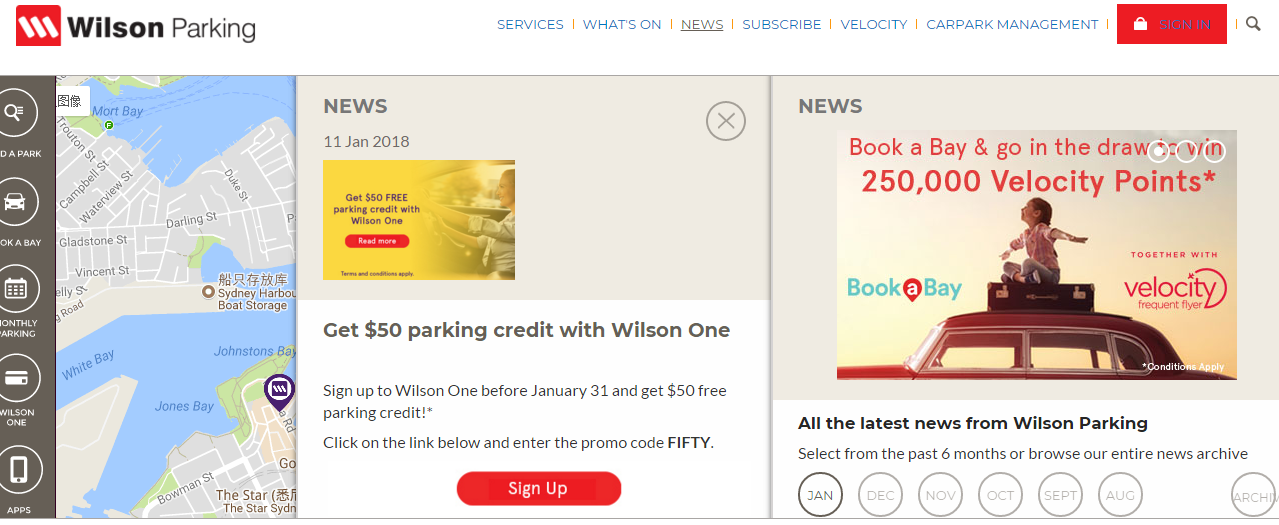Click the red Sign In button

pos(1171,24)
